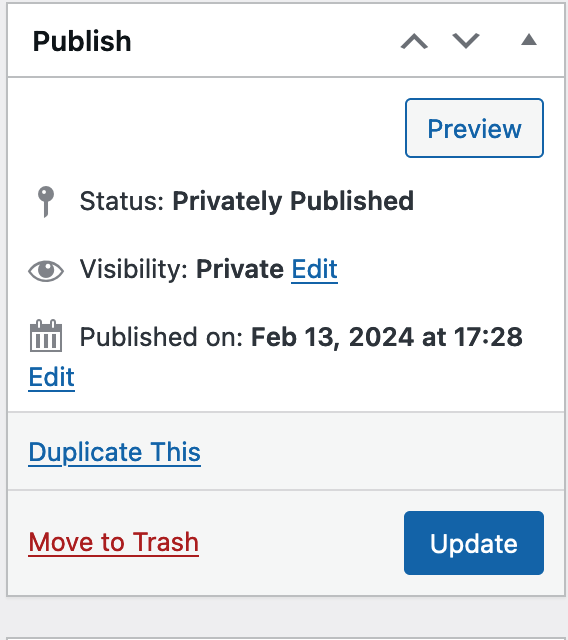Click the Visibility label
The height and width of the screenshot is (640, 568).
[x=134, y=269]
